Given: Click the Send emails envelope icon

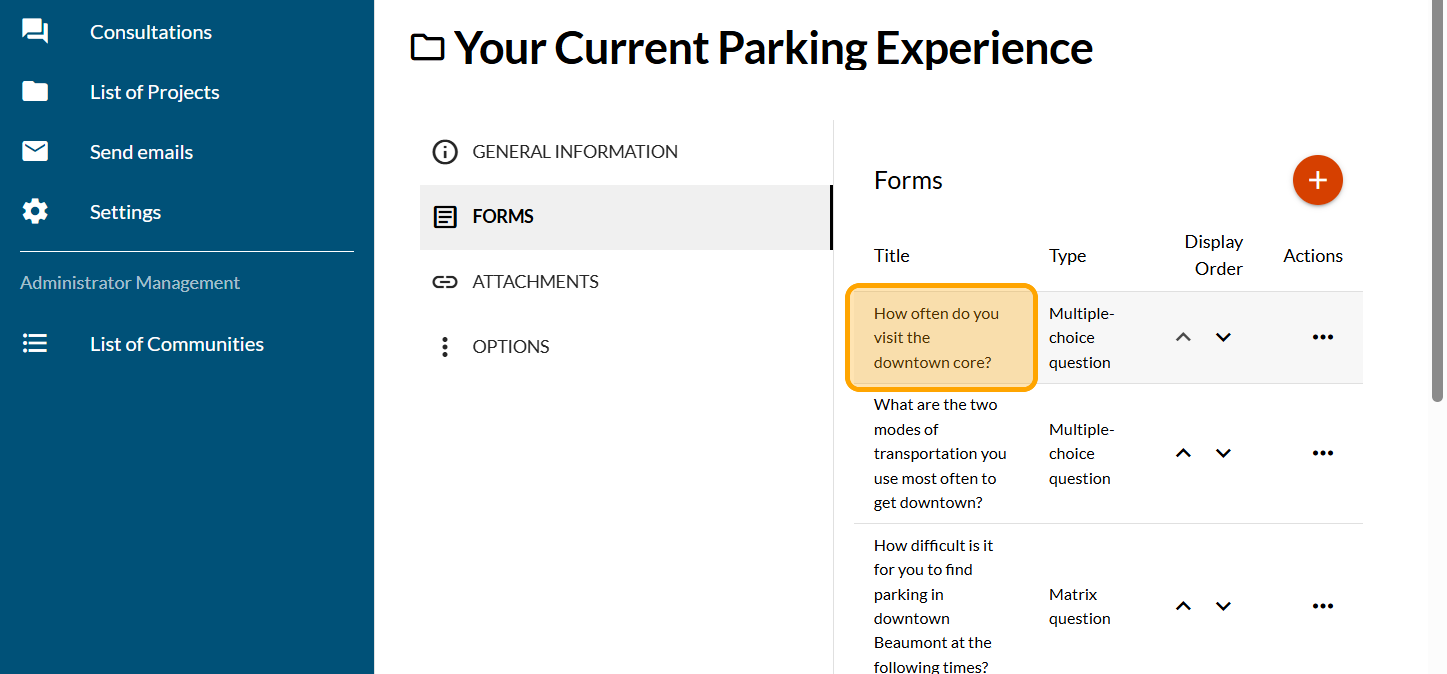Looking at the screenshot, I should (35, 152).
